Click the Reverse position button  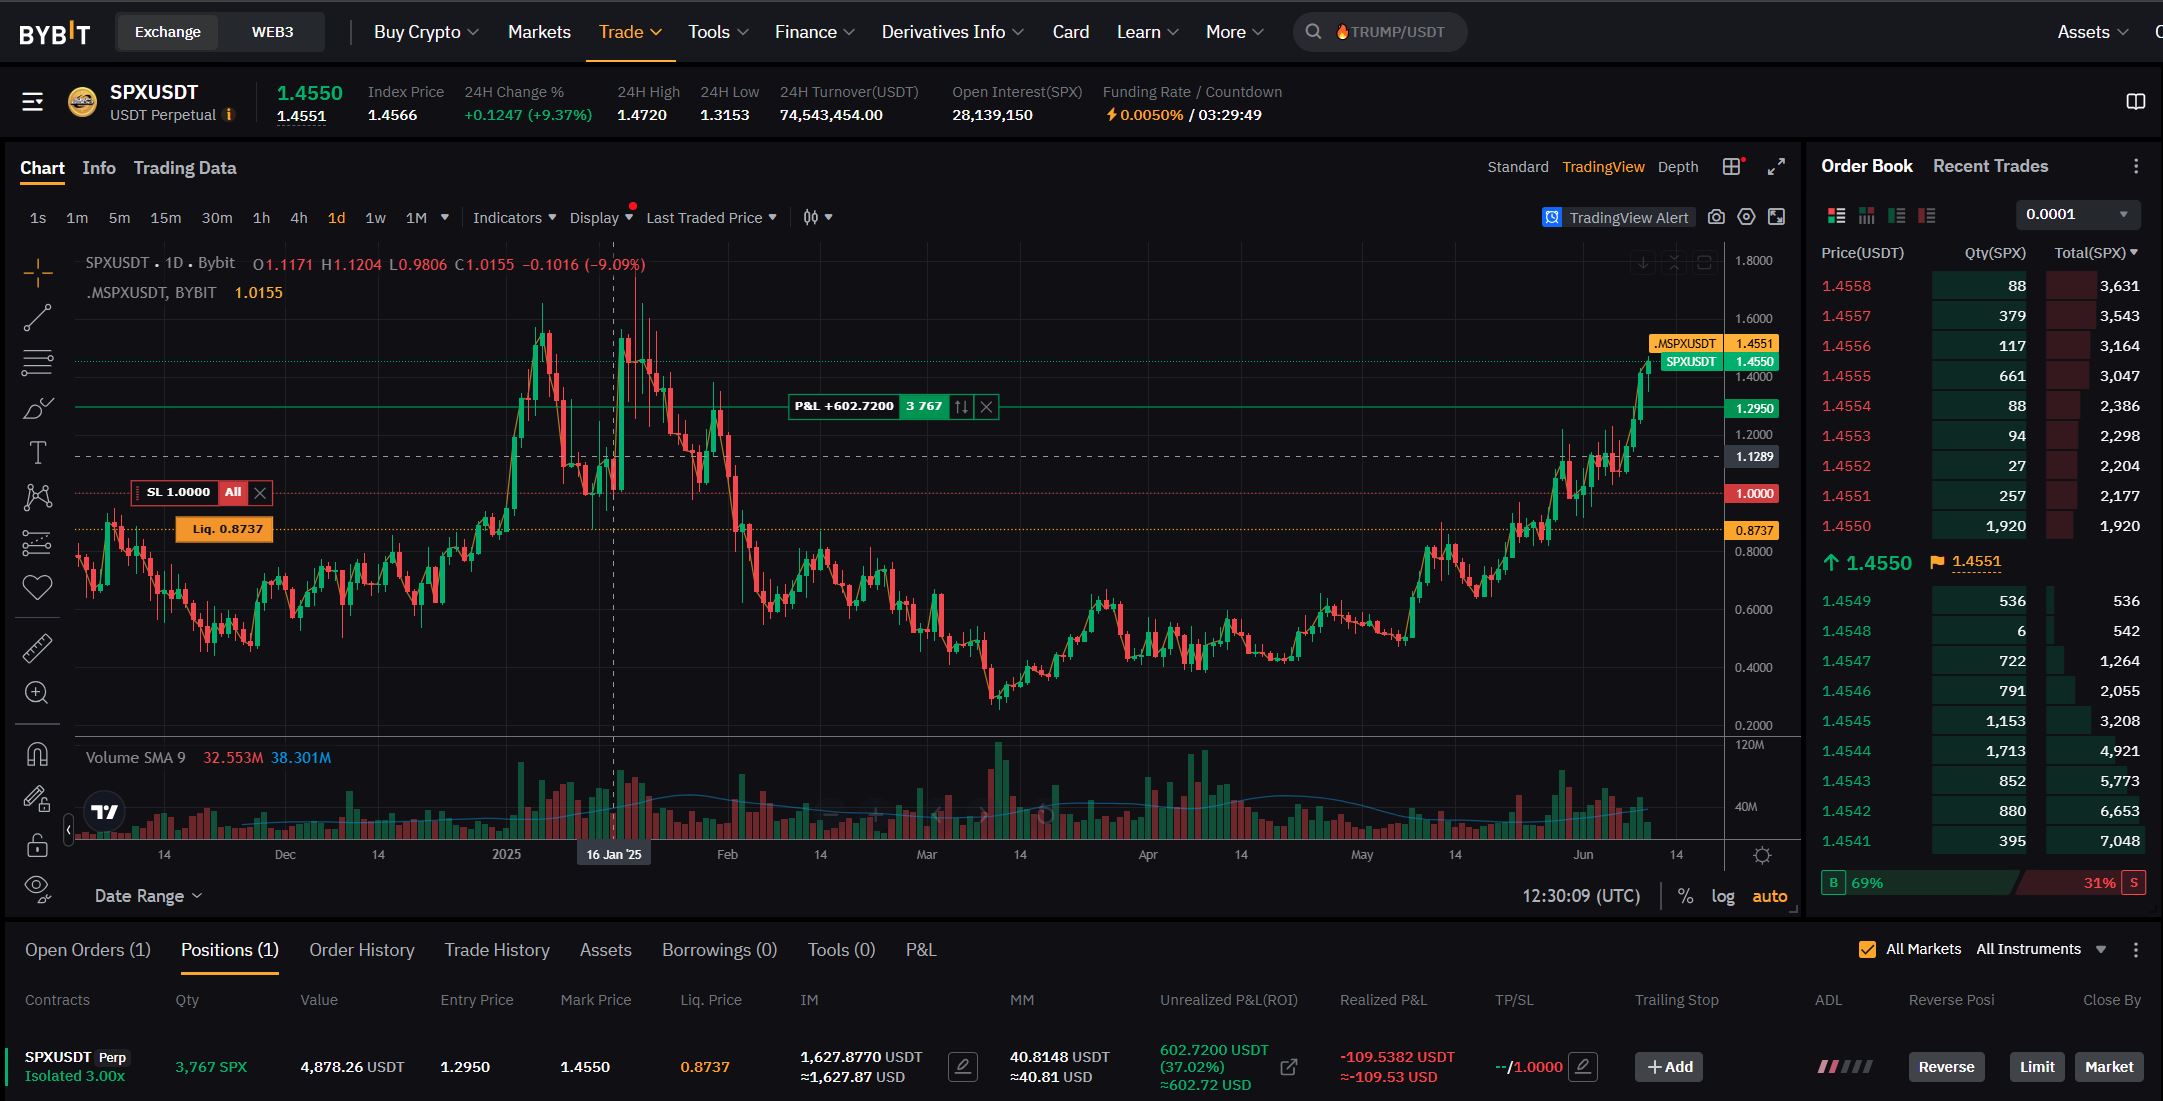pyautogui.click(x=1946, y=1067)
